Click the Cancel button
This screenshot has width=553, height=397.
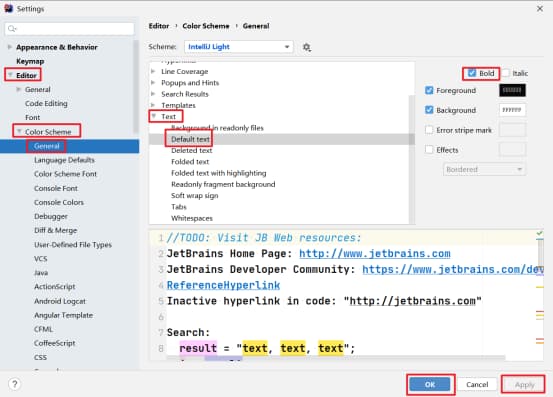click(x=477, y=384)
